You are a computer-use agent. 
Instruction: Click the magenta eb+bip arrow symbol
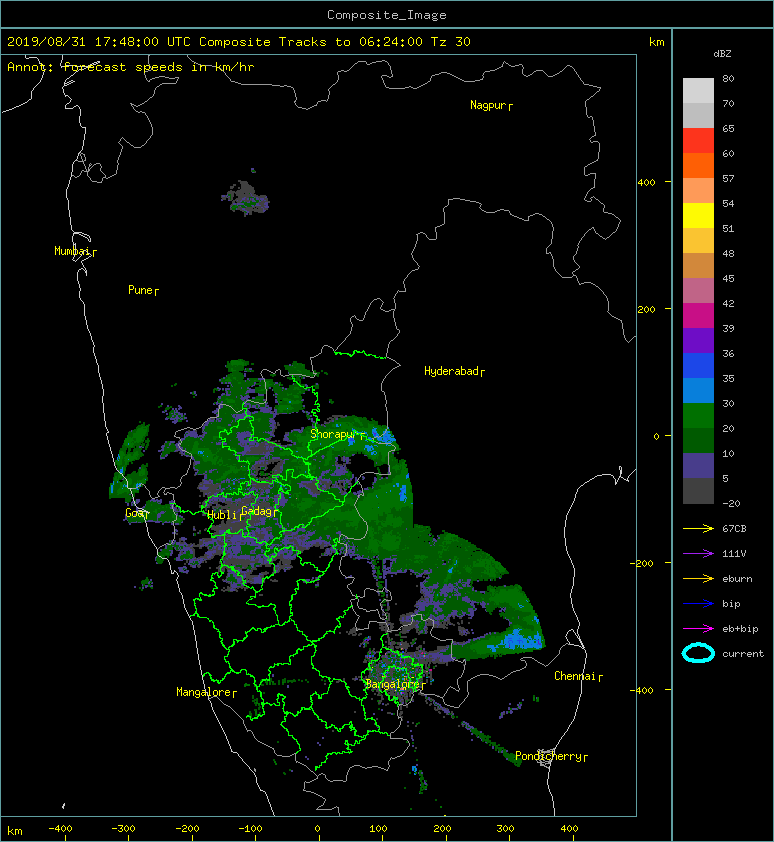click(698, 629)
